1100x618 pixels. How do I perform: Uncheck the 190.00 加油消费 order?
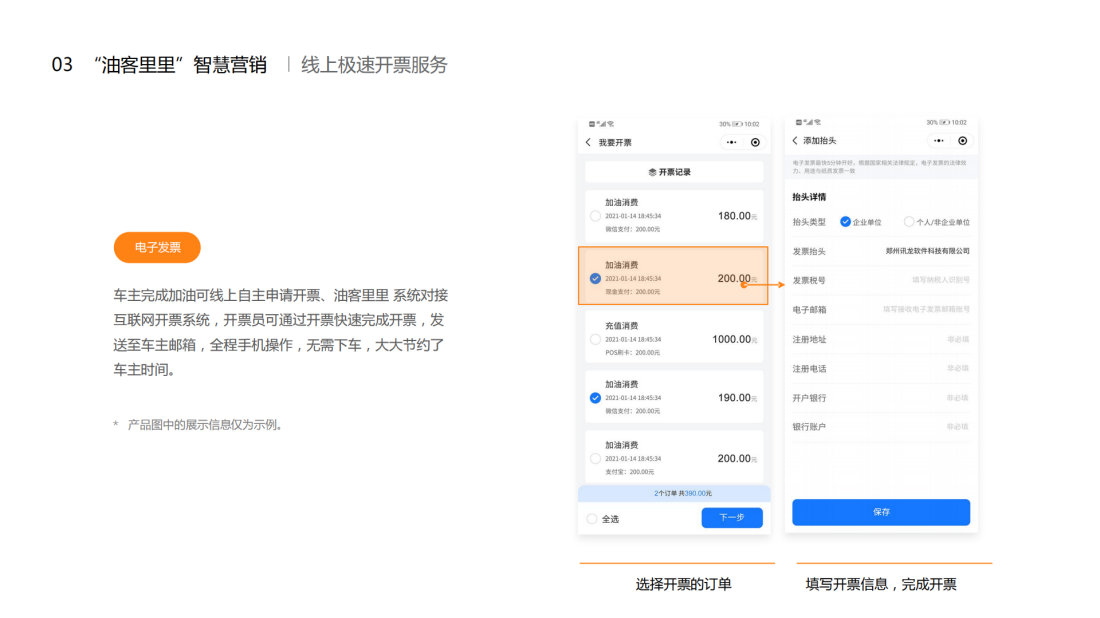pos(595,398)
